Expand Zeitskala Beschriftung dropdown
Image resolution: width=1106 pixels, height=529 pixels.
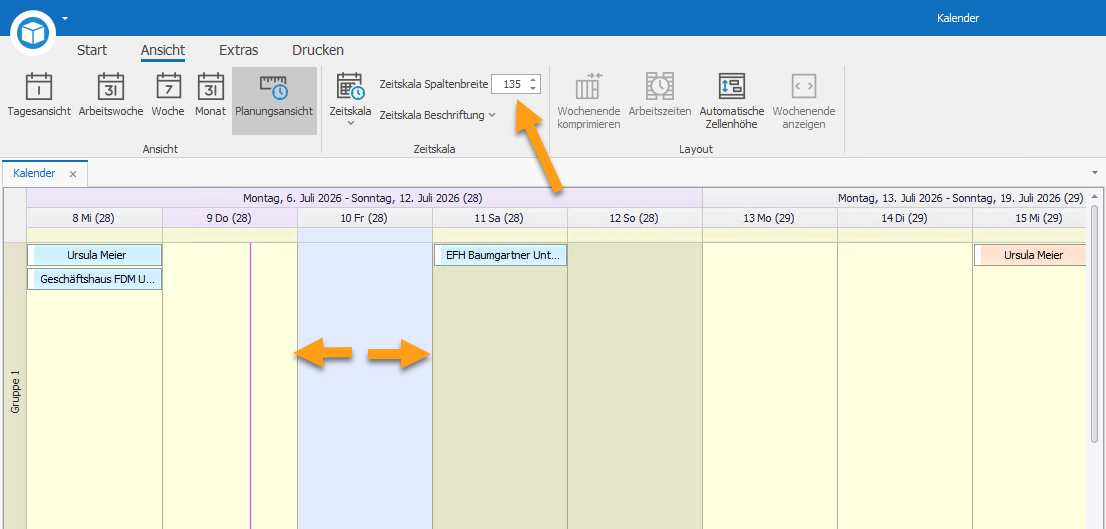tap(437, 115)
